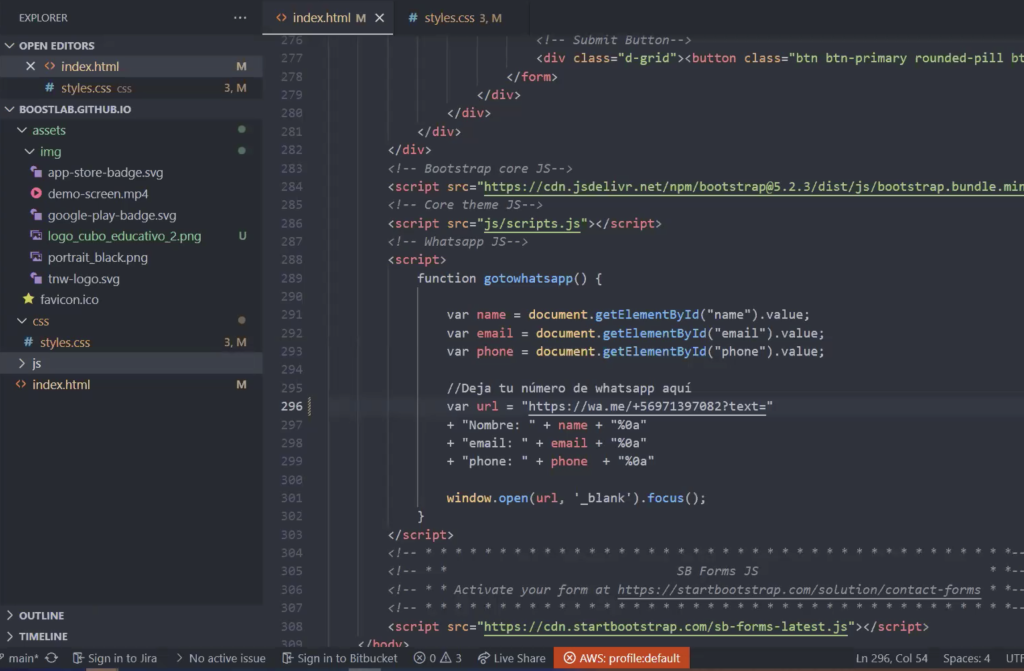Click Ln 296, Col 54 cursor position

click(x=891, y=659)
